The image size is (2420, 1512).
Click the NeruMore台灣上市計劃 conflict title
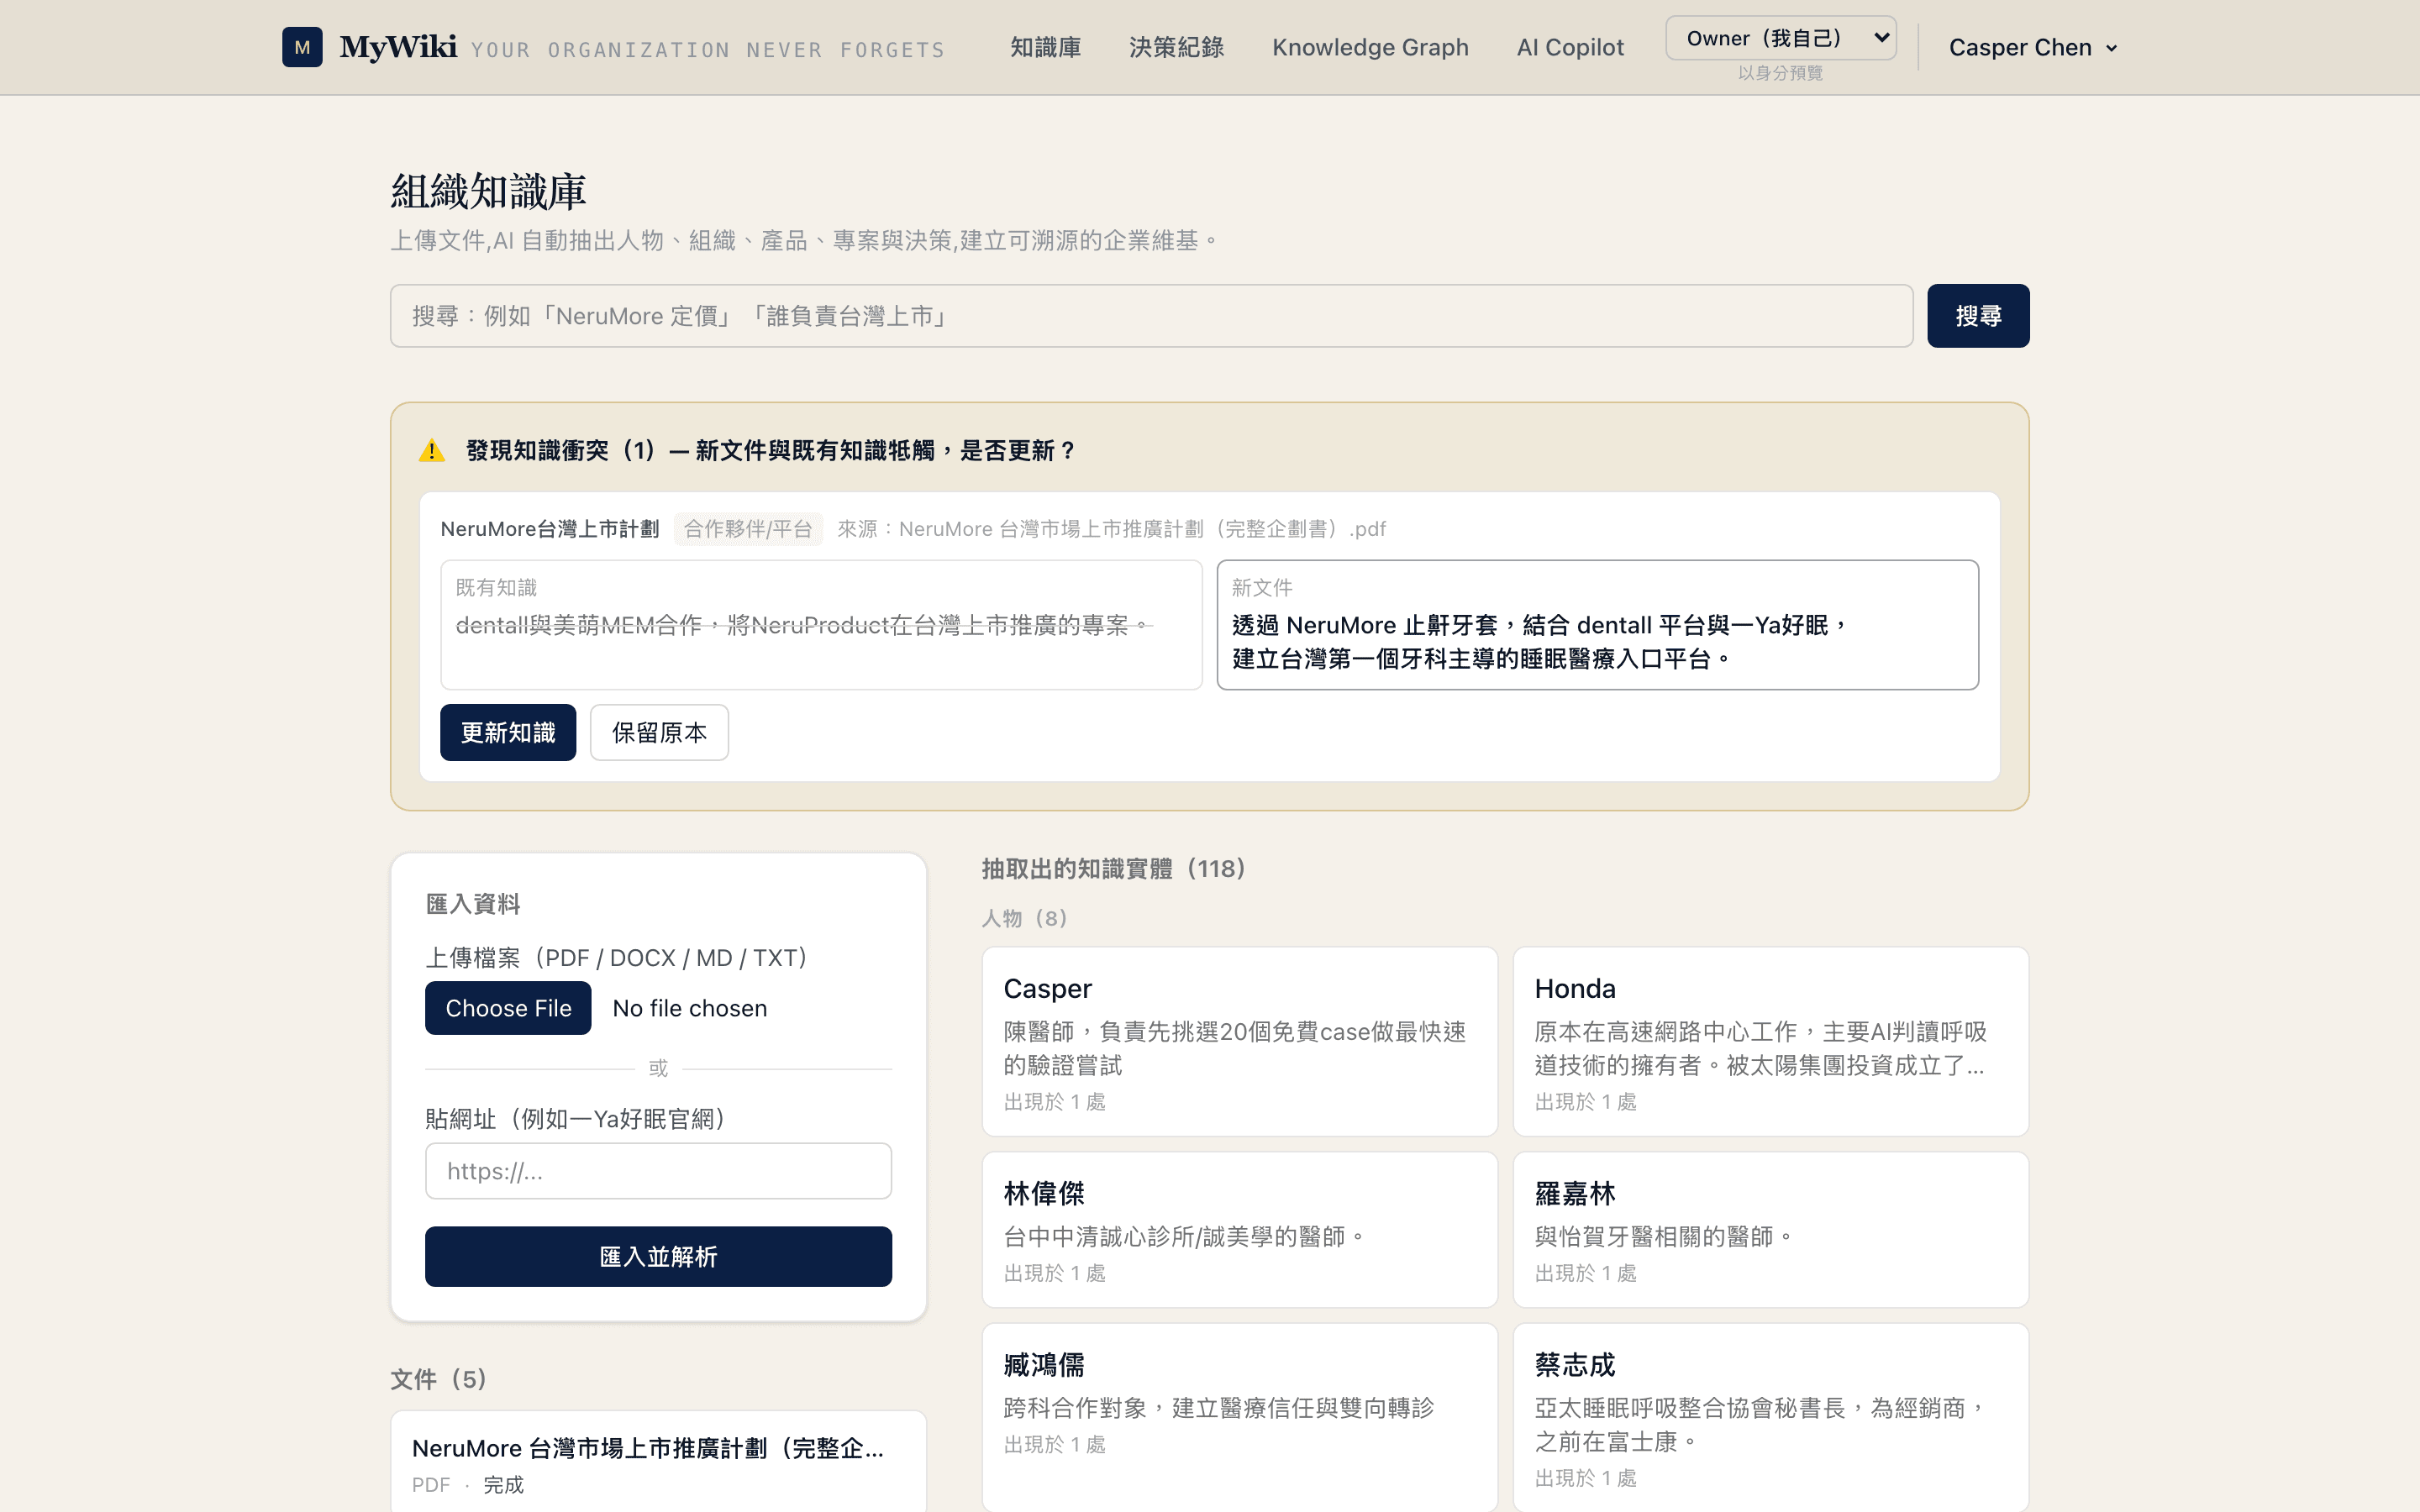pyautogui.click(x=550, y=529)
